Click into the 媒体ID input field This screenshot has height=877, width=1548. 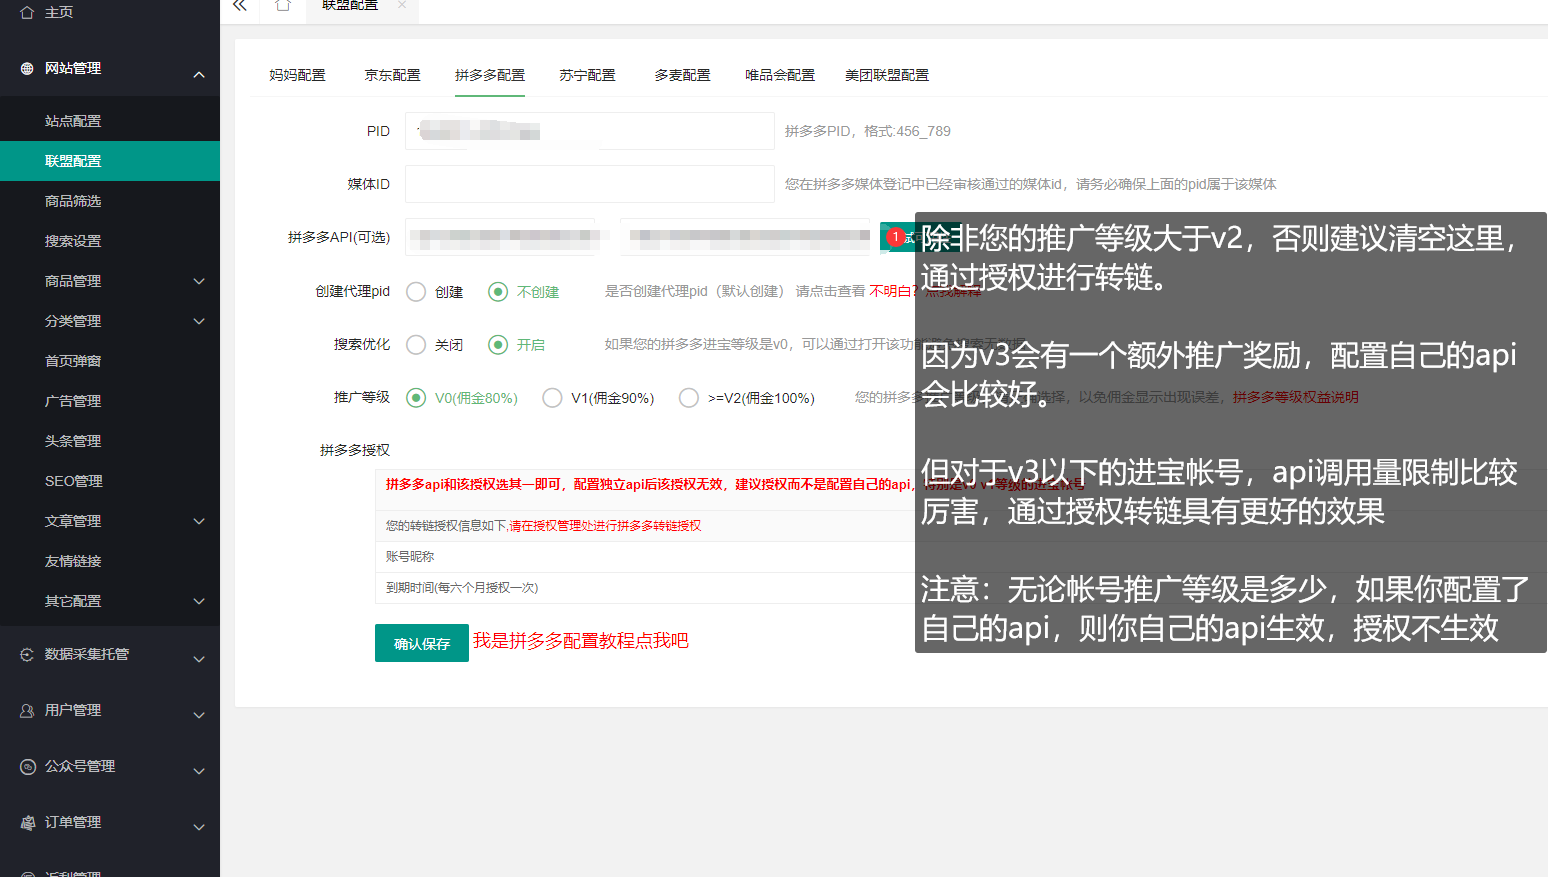coord(590,184)
